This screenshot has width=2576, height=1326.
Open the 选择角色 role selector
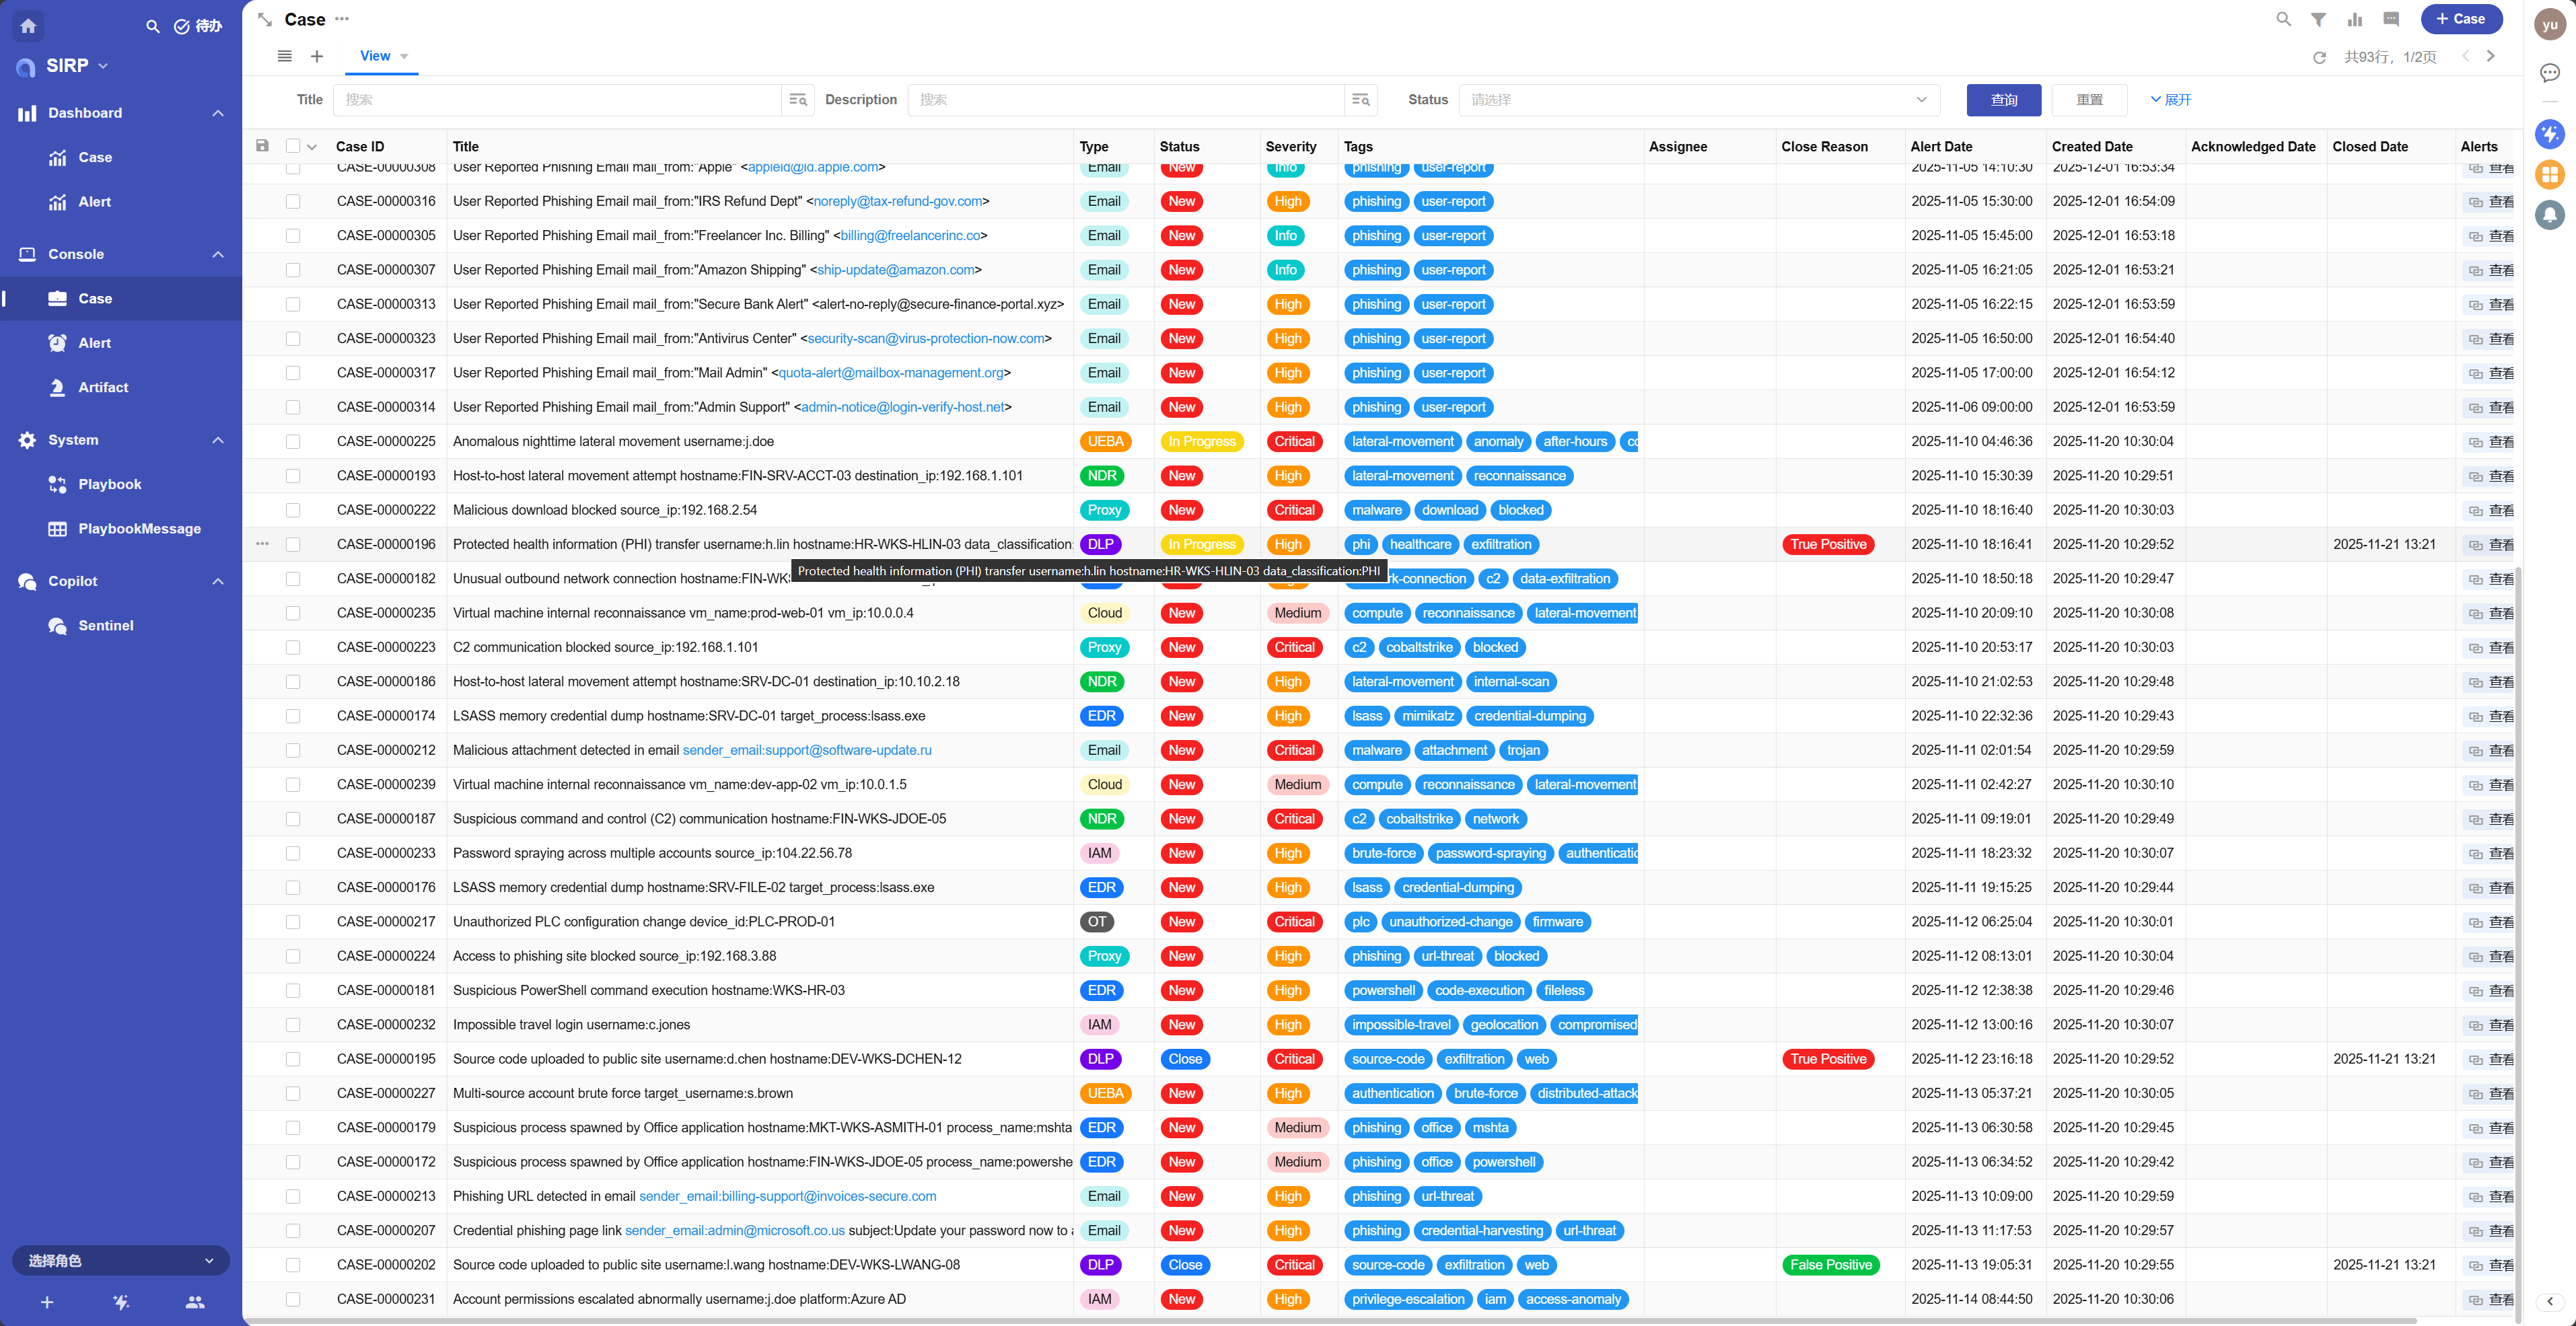[x=120, y=1260]
